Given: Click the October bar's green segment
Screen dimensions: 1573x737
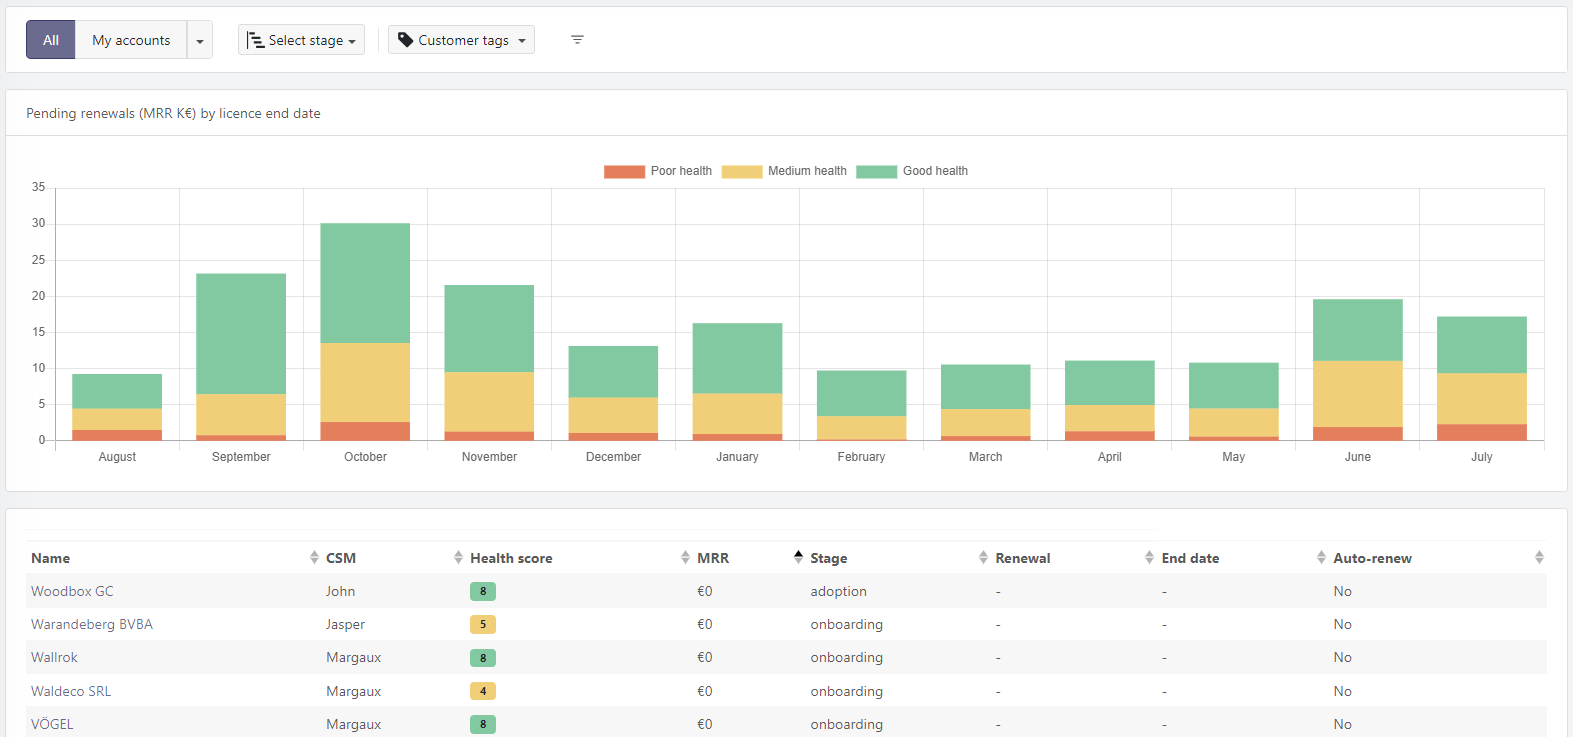Looking at the screenshot, I should [365, 283].
